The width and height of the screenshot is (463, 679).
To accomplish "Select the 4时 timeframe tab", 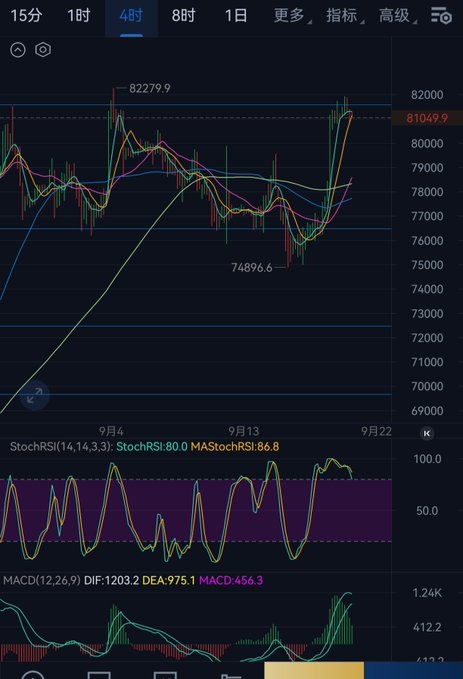I will coord(131,16).
